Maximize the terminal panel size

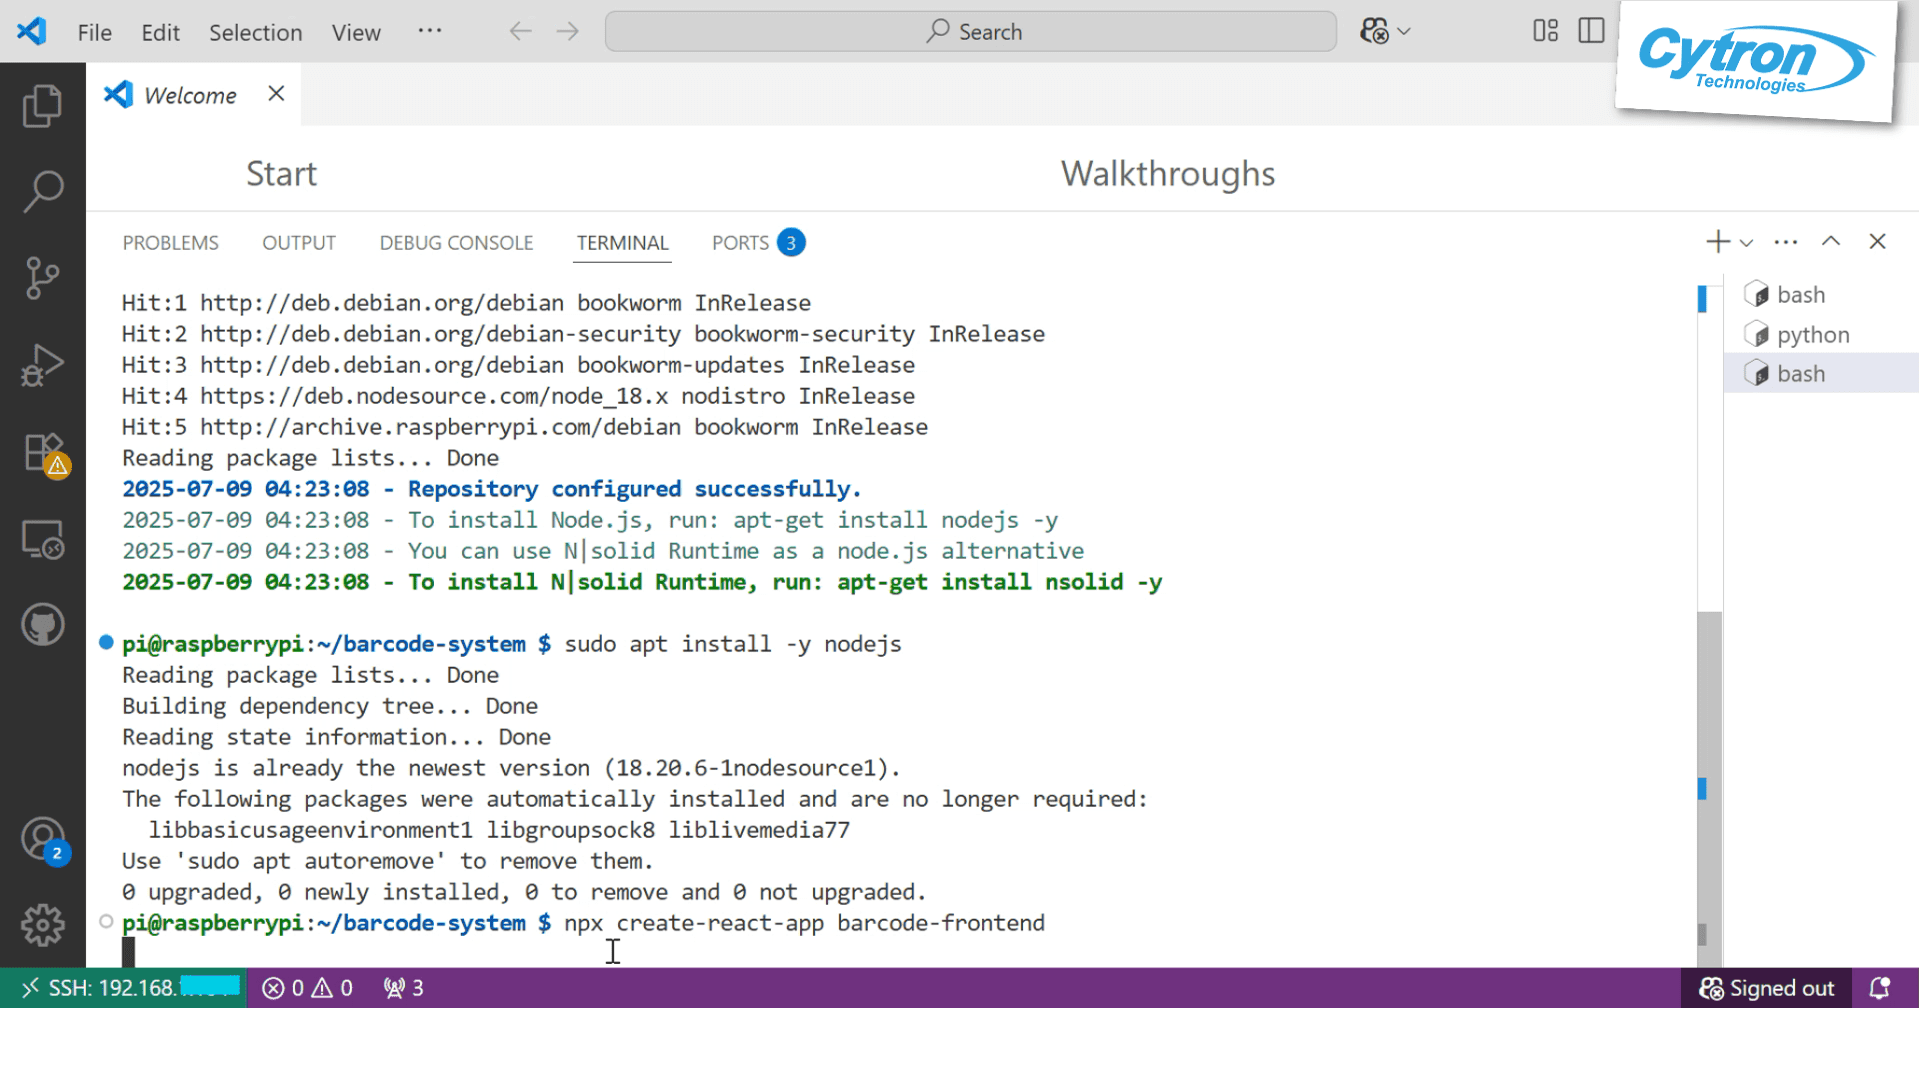[1830, 242]
